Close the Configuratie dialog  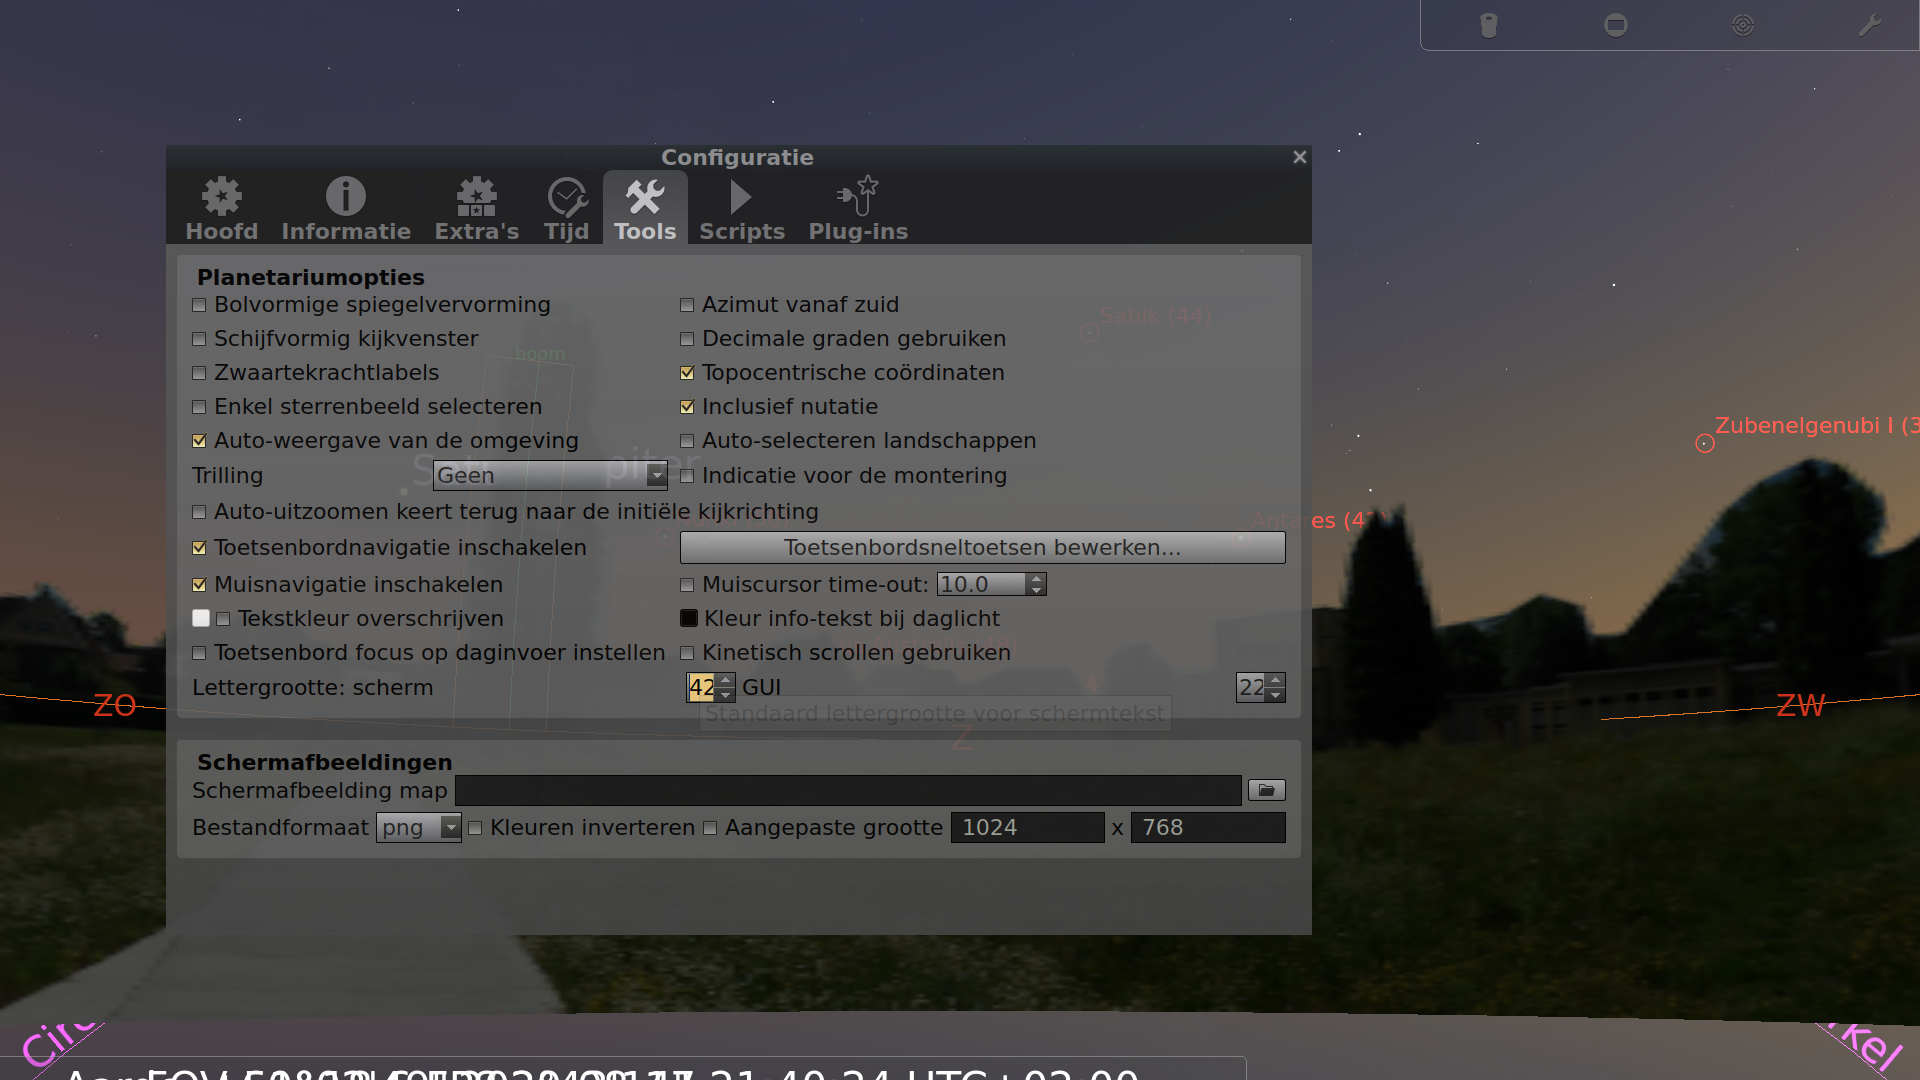click(x=1299, y=157)
